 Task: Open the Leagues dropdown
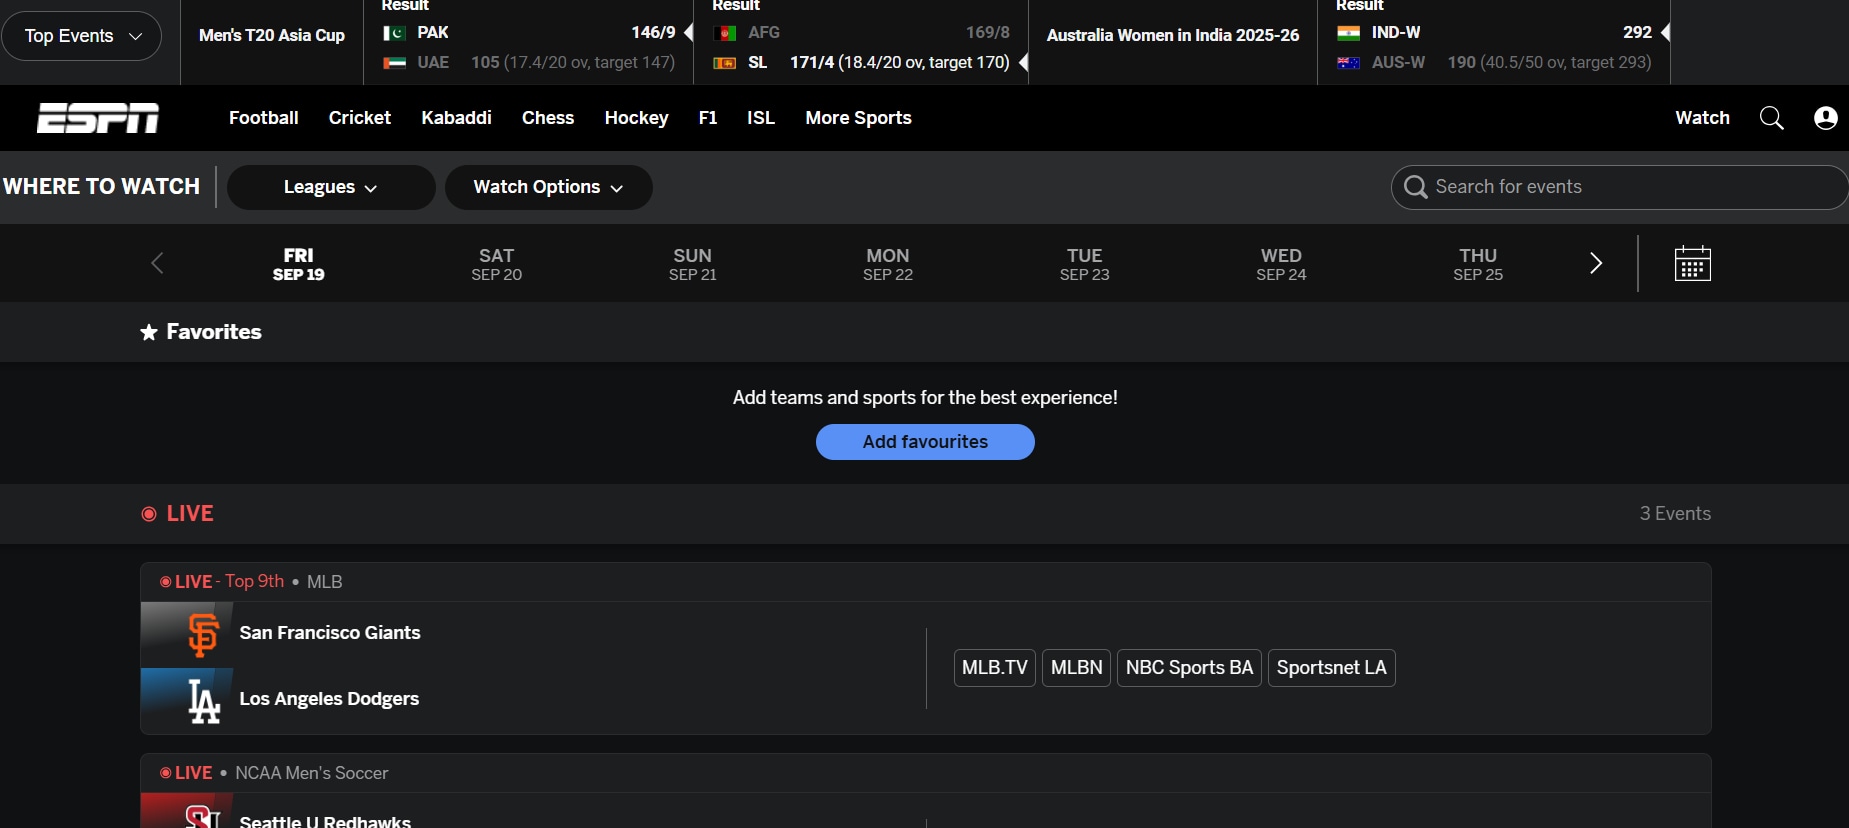pyautogui.click(x=331, y=187)
